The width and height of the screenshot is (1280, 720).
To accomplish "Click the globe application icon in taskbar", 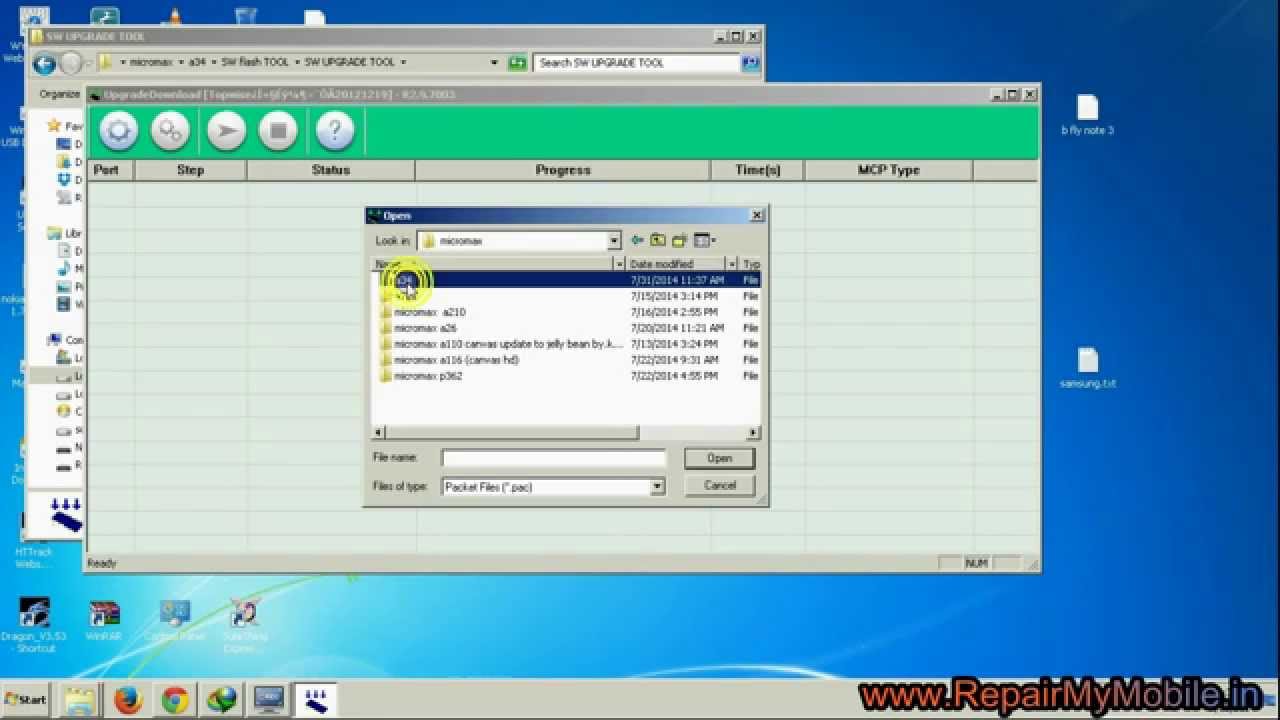I will [222, 700].
